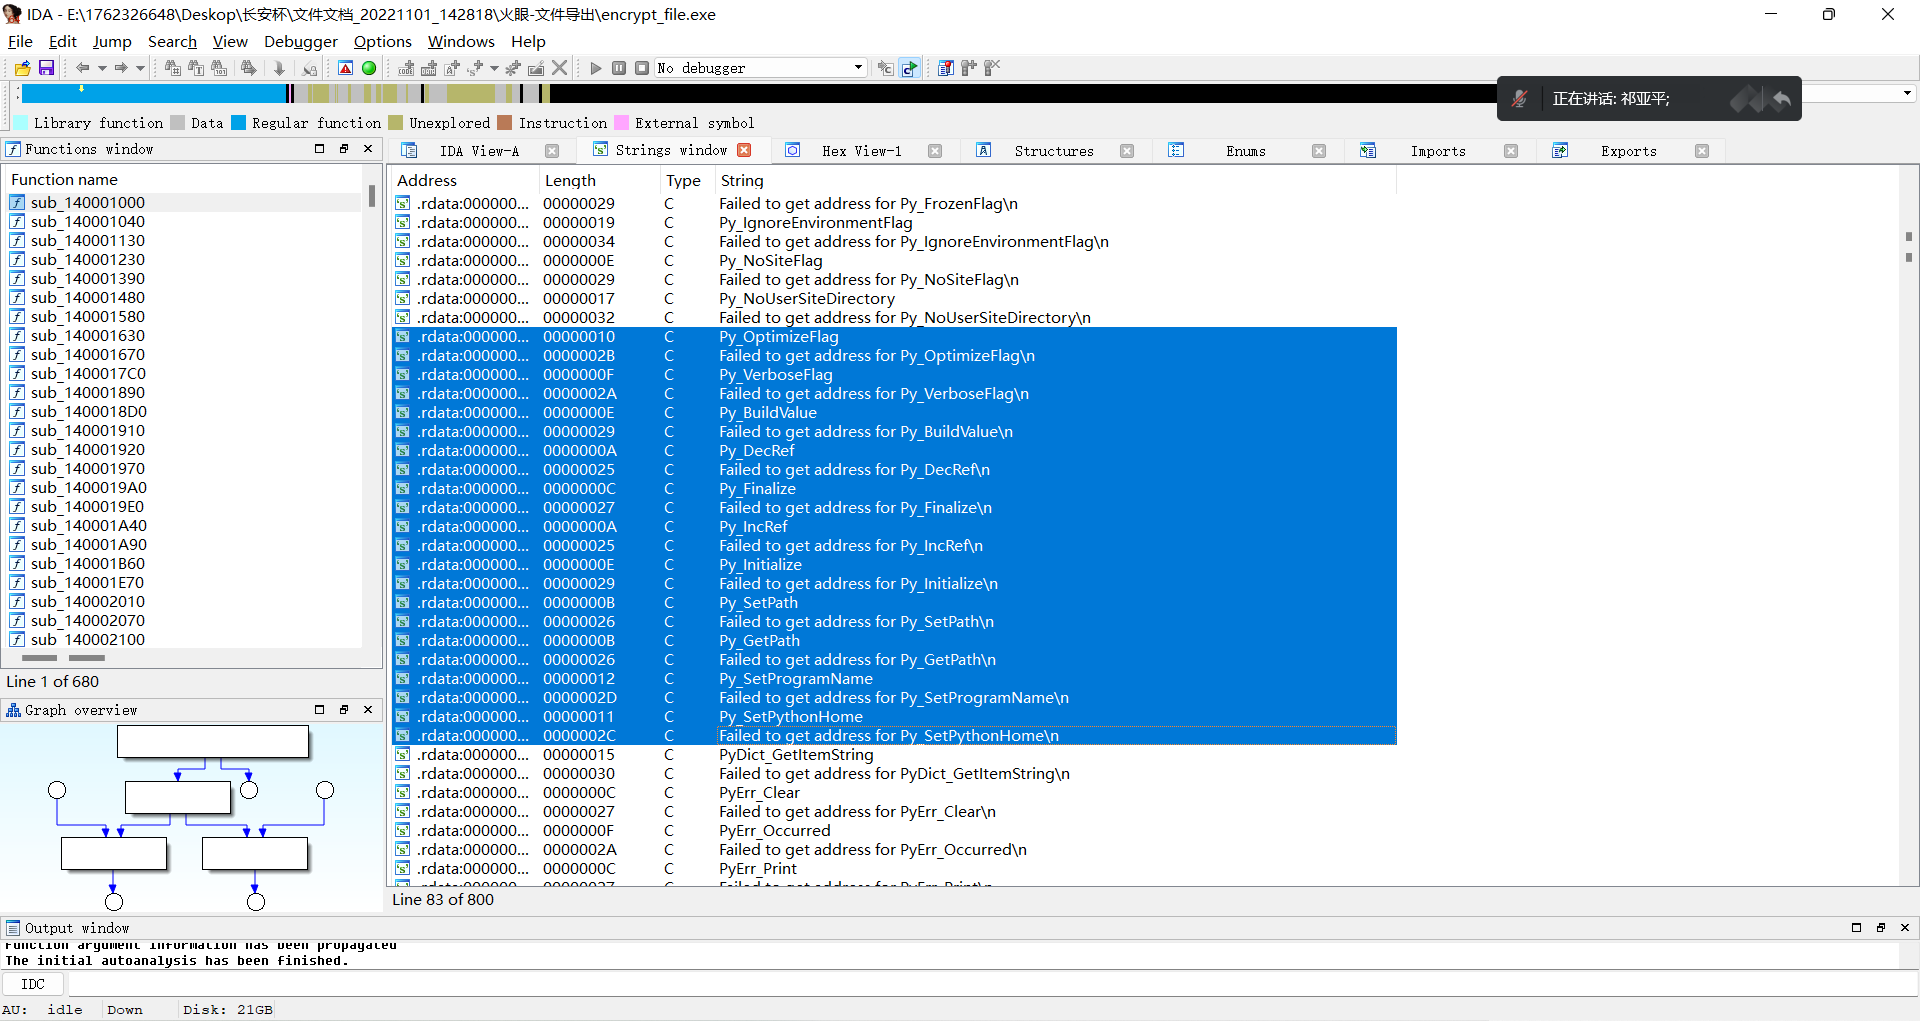Close the Graph overview panel
Screen dimensions: 1920x1021
click(x=368, y=710)
